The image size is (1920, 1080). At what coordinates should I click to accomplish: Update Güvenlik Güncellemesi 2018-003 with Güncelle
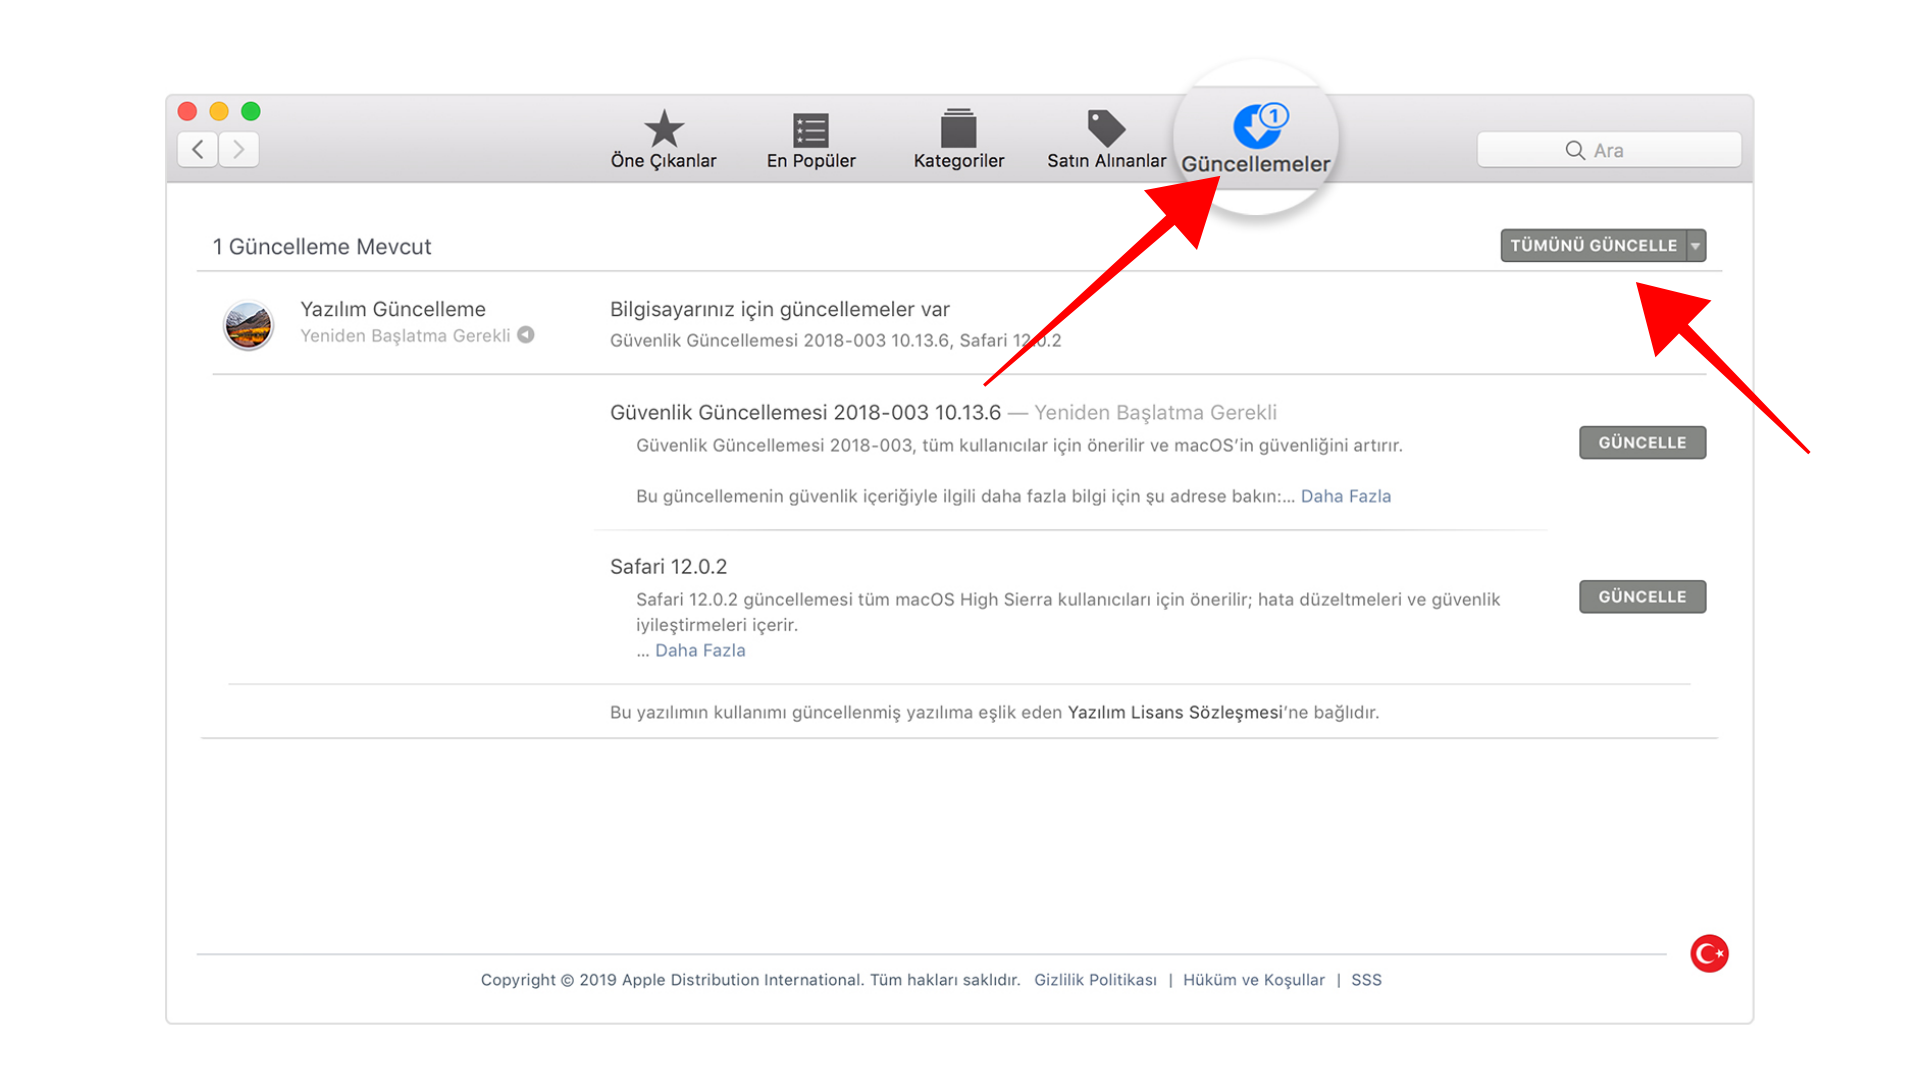tap(1642, 443)
